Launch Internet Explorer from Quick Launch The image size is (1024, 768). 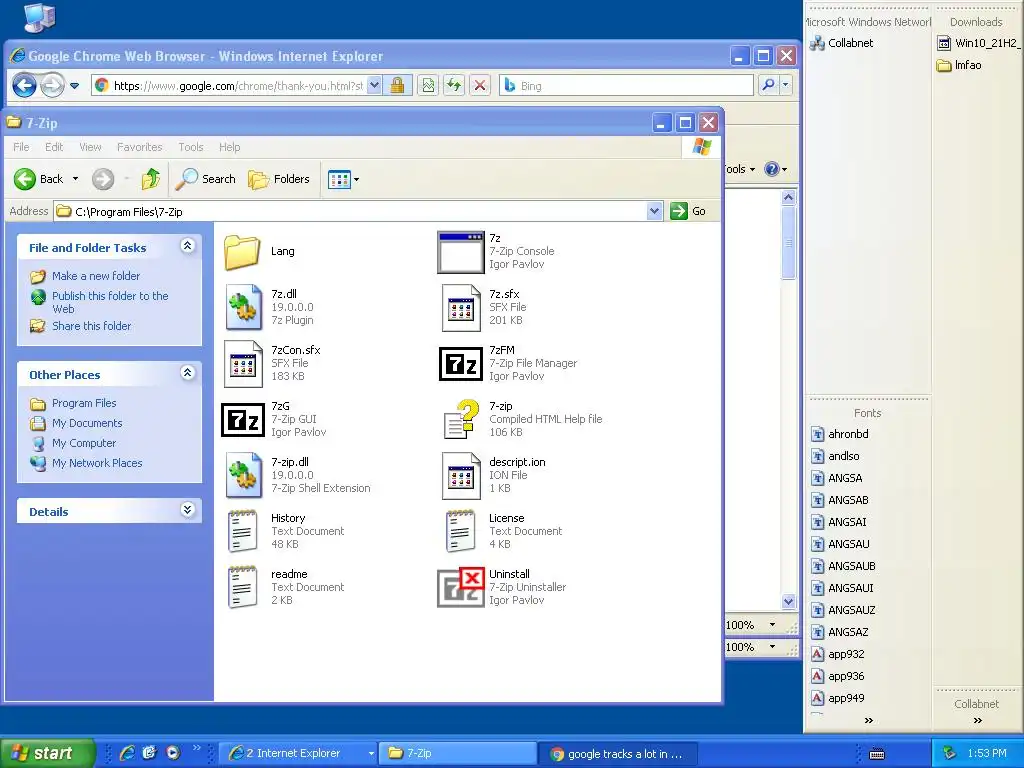(127, 753)
